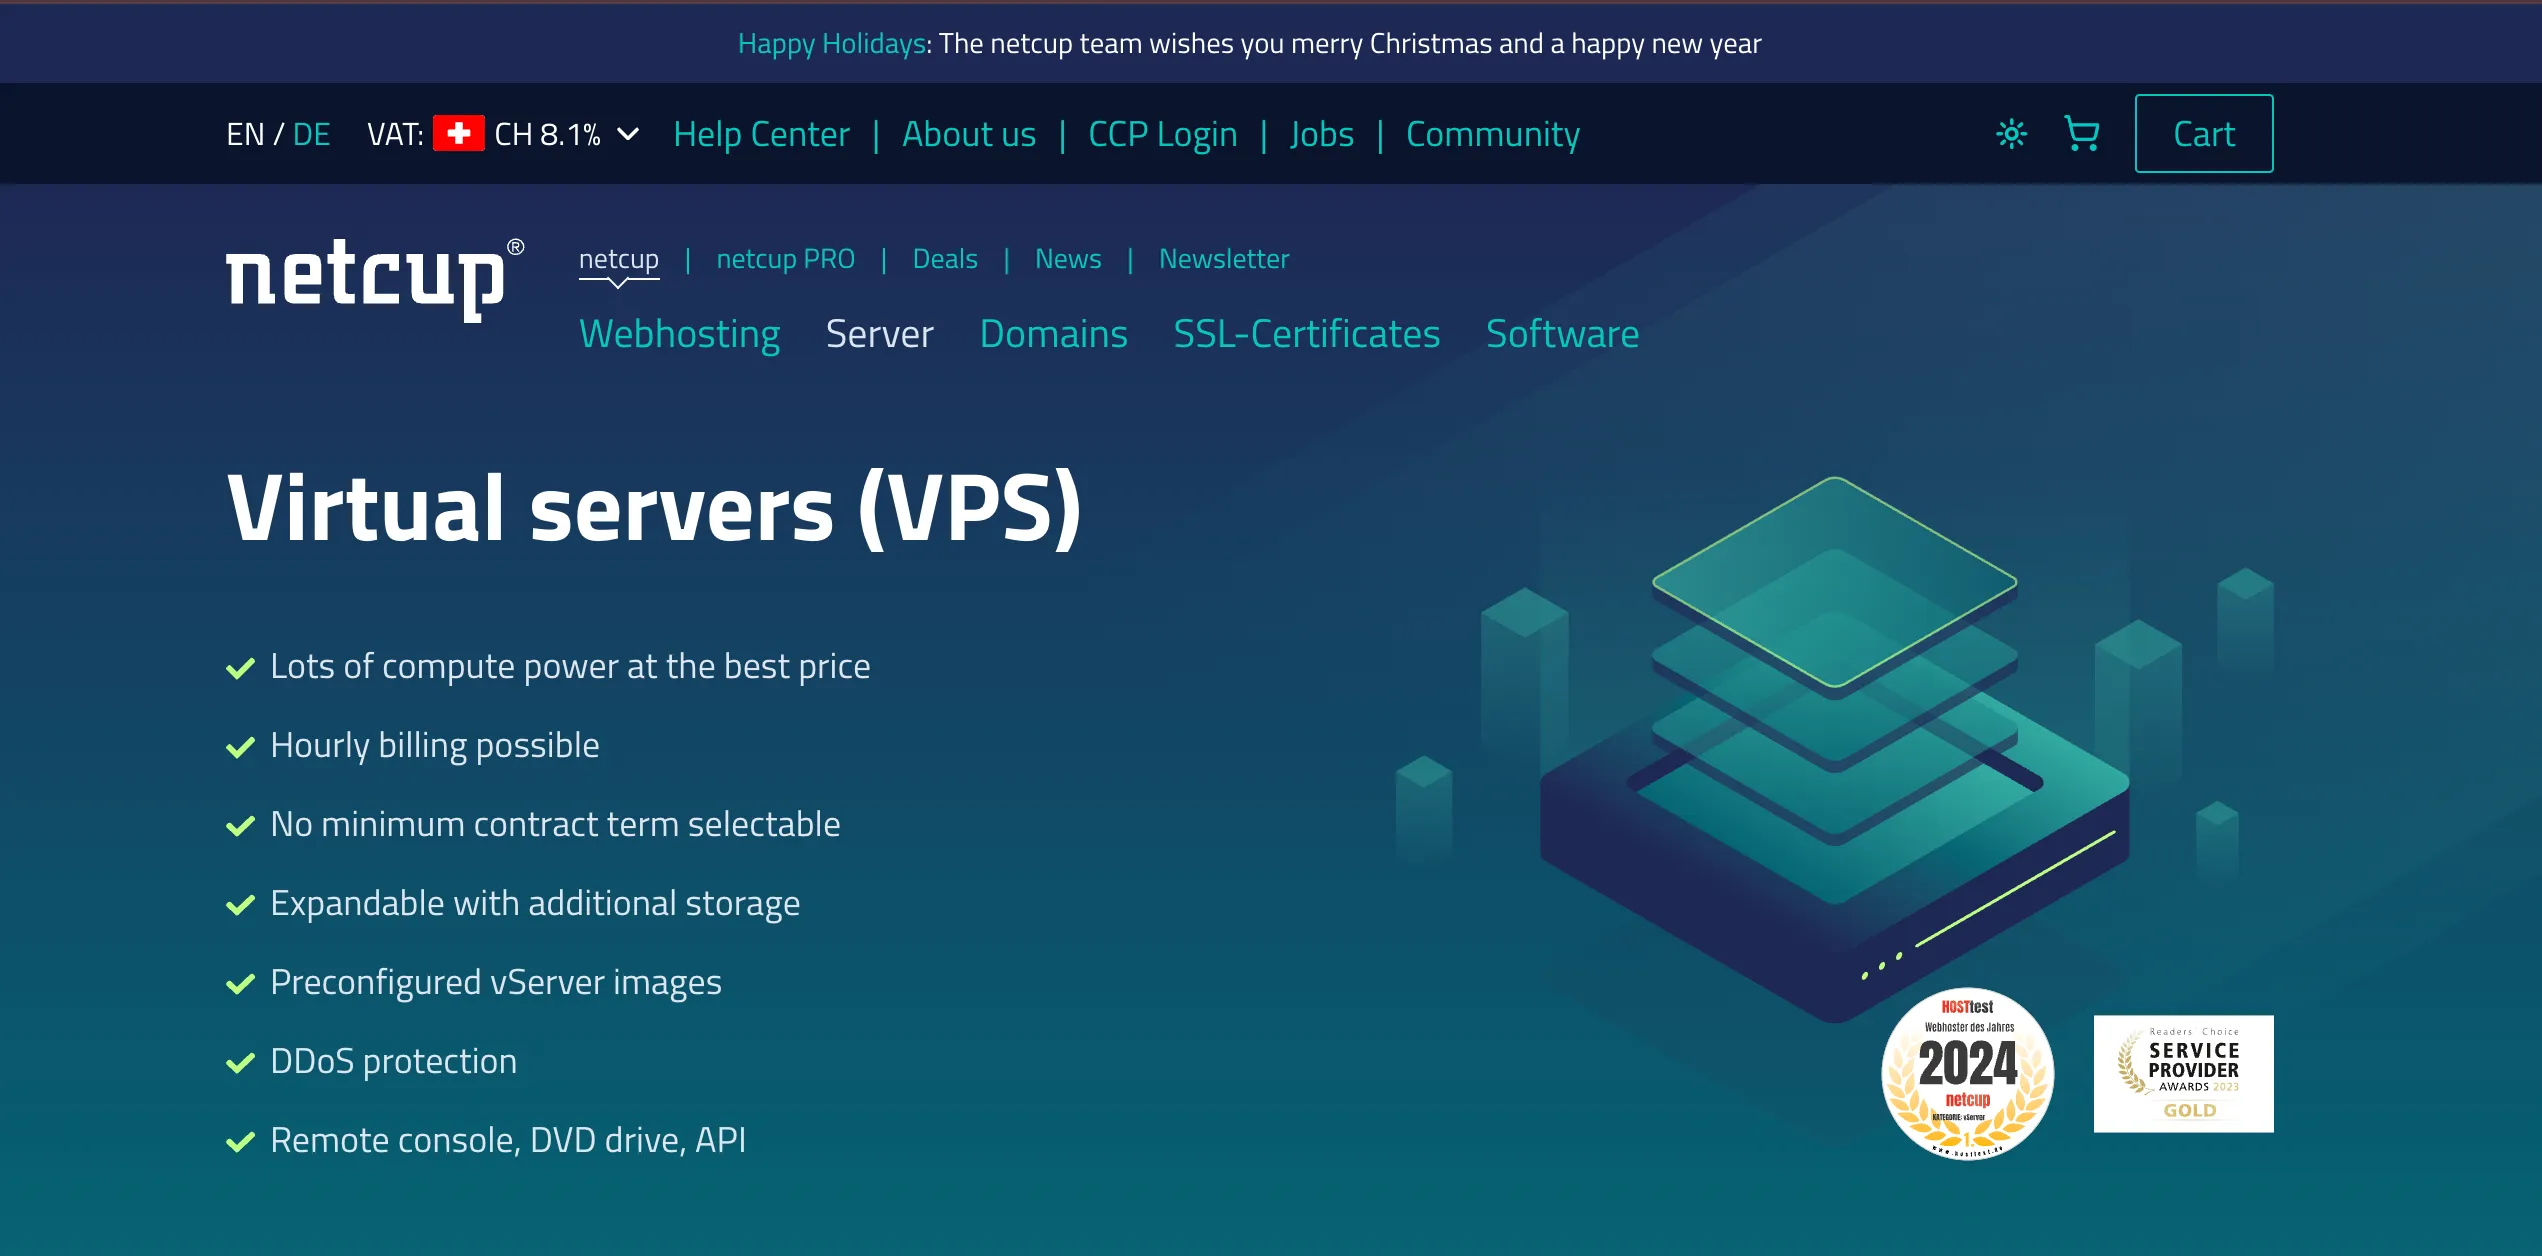Toggle the light/dark theme sun icon
The image size is (2542, 1256).
2011,134
